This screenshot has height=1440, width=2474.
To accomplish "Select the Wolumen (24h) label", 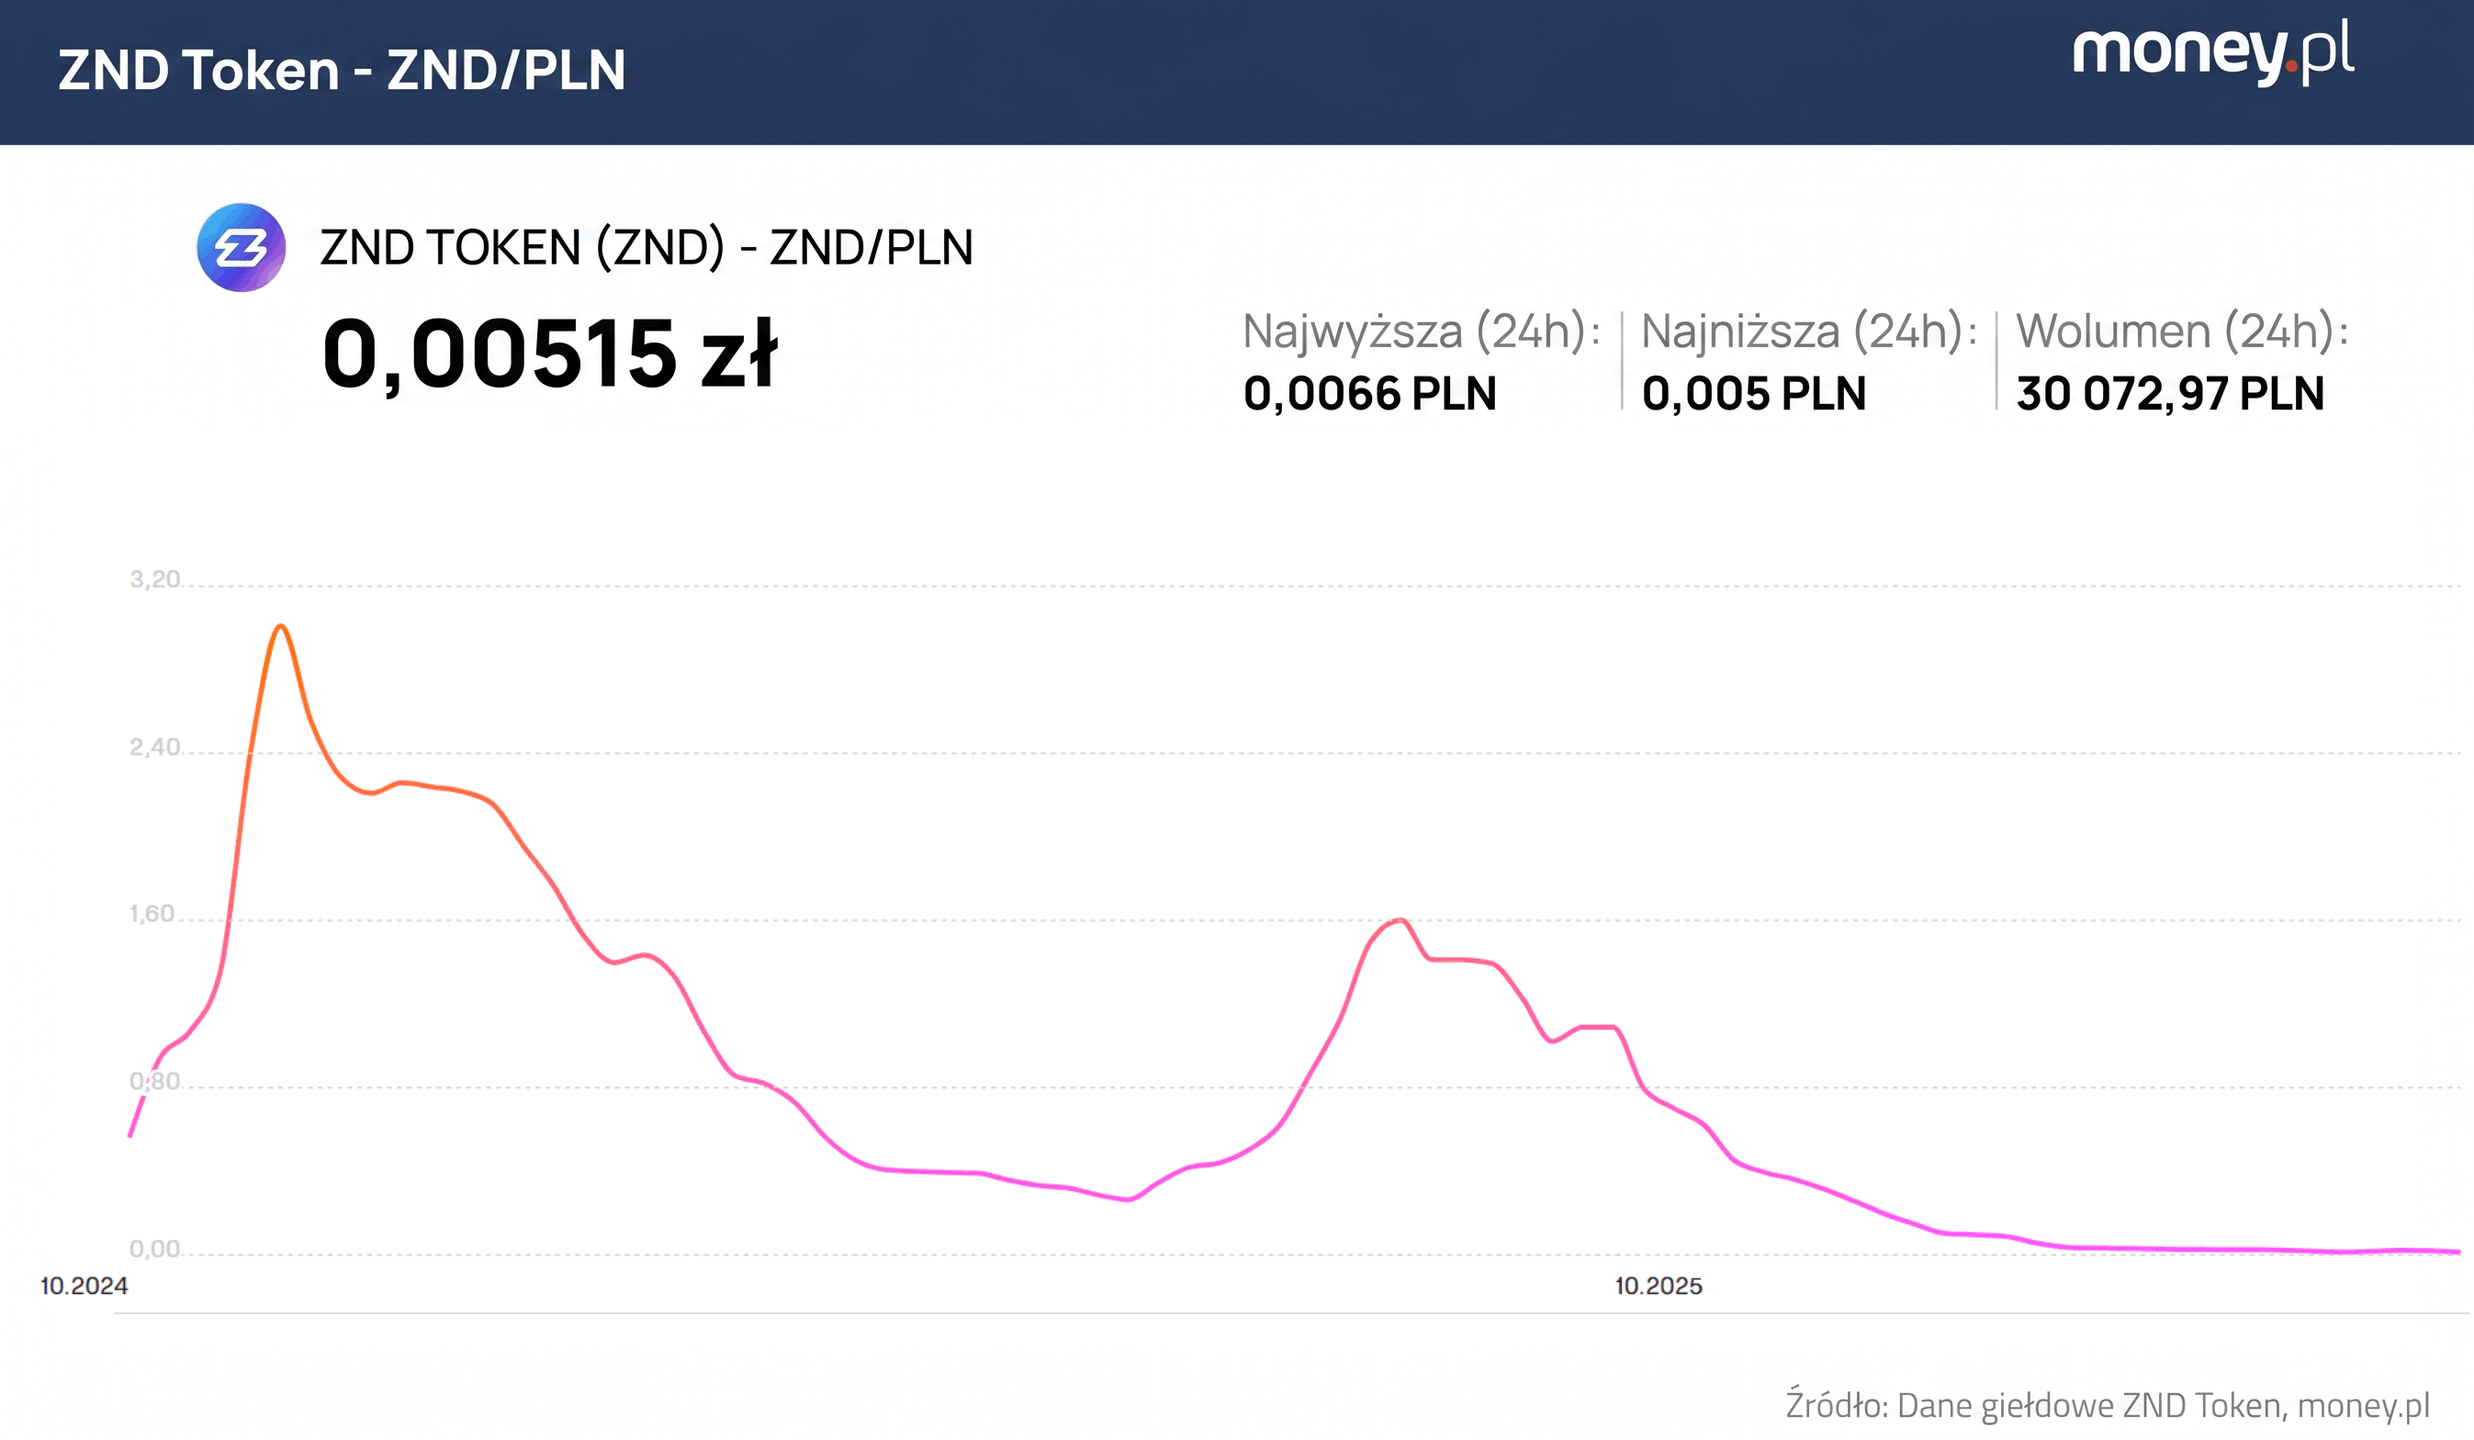I will click(x=2181, y=331).
